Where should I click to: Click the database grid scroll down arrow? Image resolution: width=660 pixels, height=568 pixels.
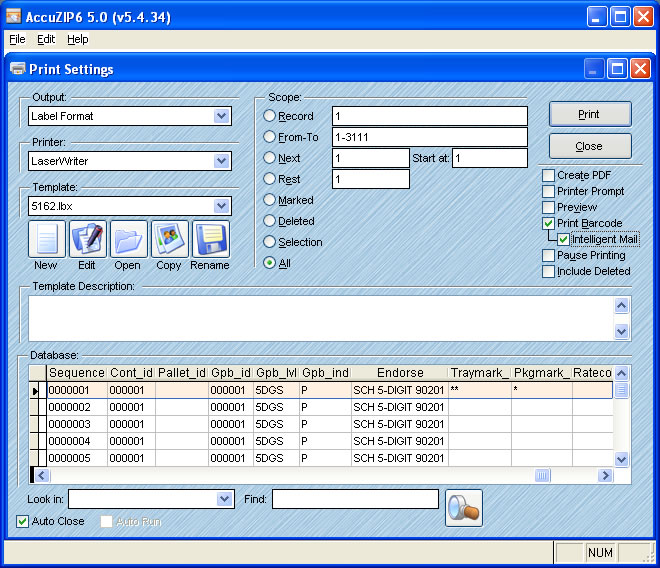[621, 459]
